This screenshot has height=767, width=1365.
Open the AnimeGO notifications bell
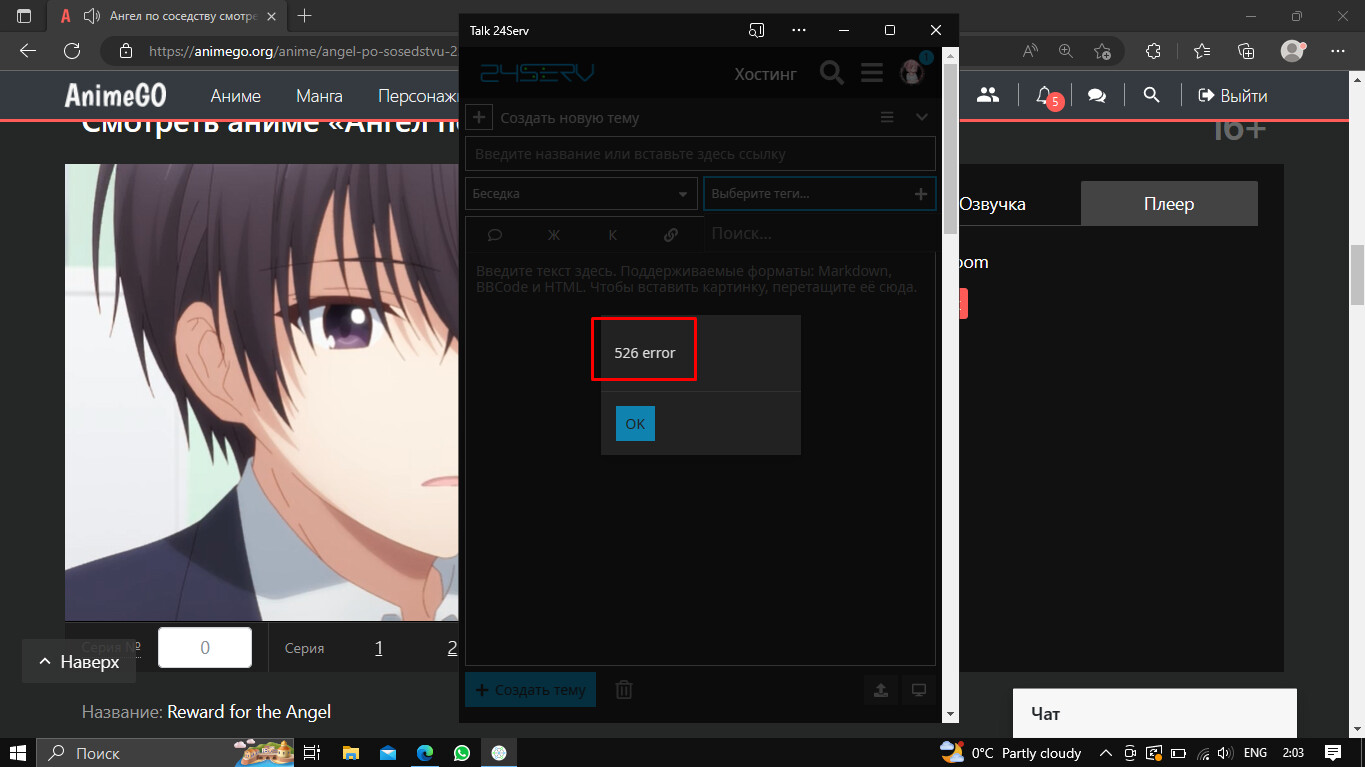click(1044, 95)
